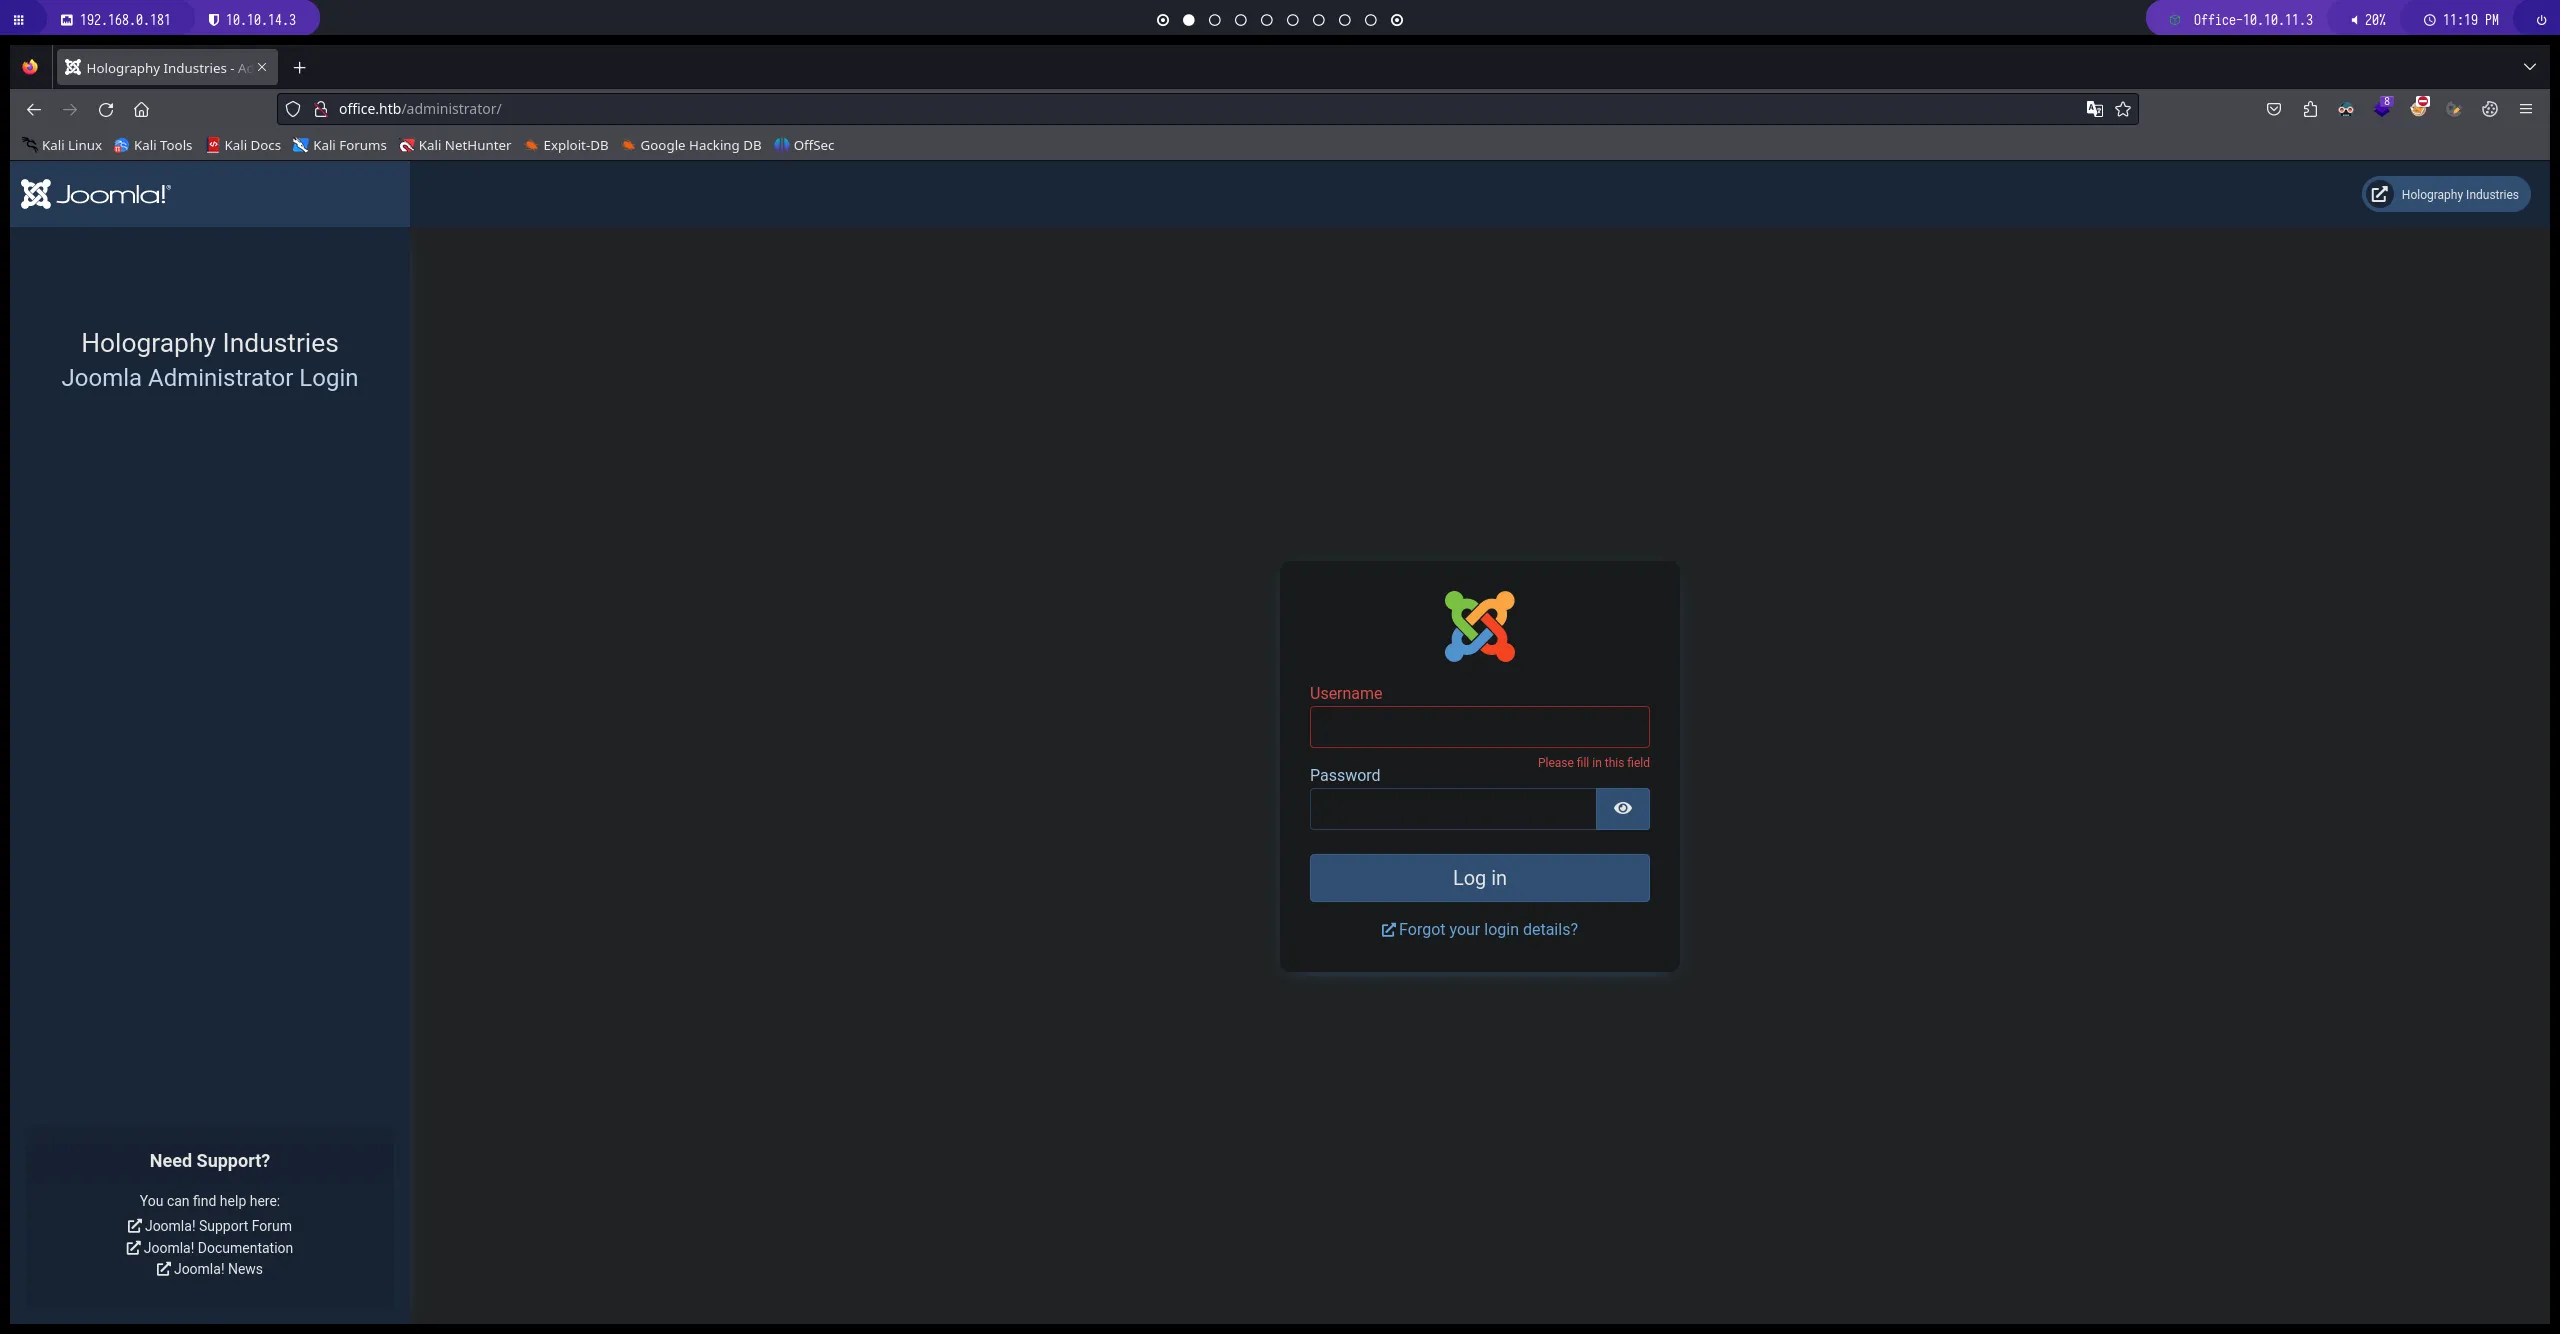Screen dimensions: 2560x1334
Task: Click the Joomla! logo in header
Action: [96, 194]
